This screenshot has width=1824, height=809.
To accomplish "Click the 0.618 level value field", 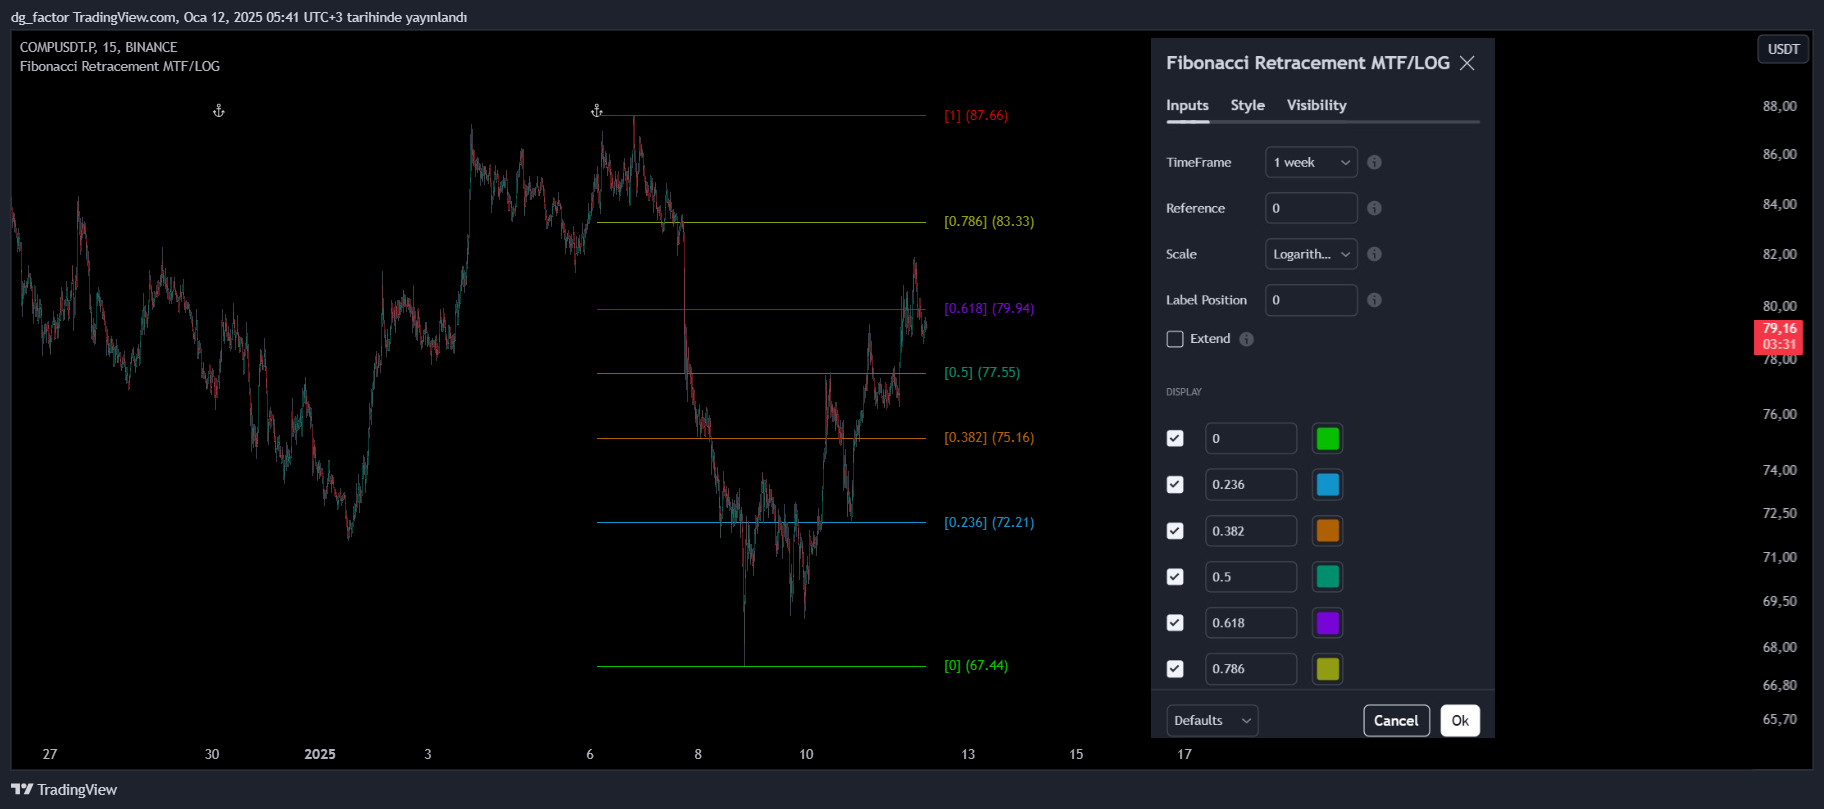I will pos(1251,623).
